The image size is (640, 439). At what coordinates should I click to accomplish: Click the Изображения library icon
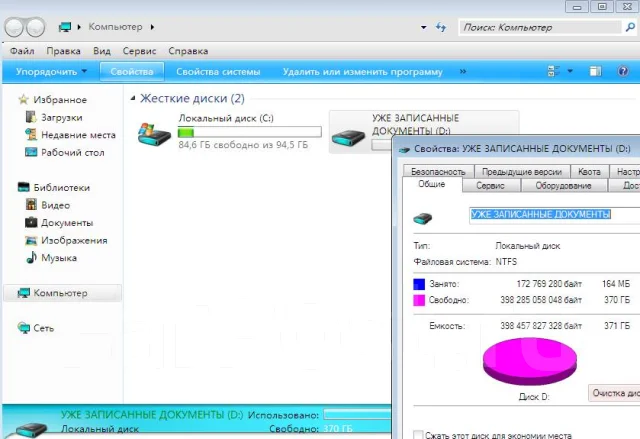tap(31, 240)
